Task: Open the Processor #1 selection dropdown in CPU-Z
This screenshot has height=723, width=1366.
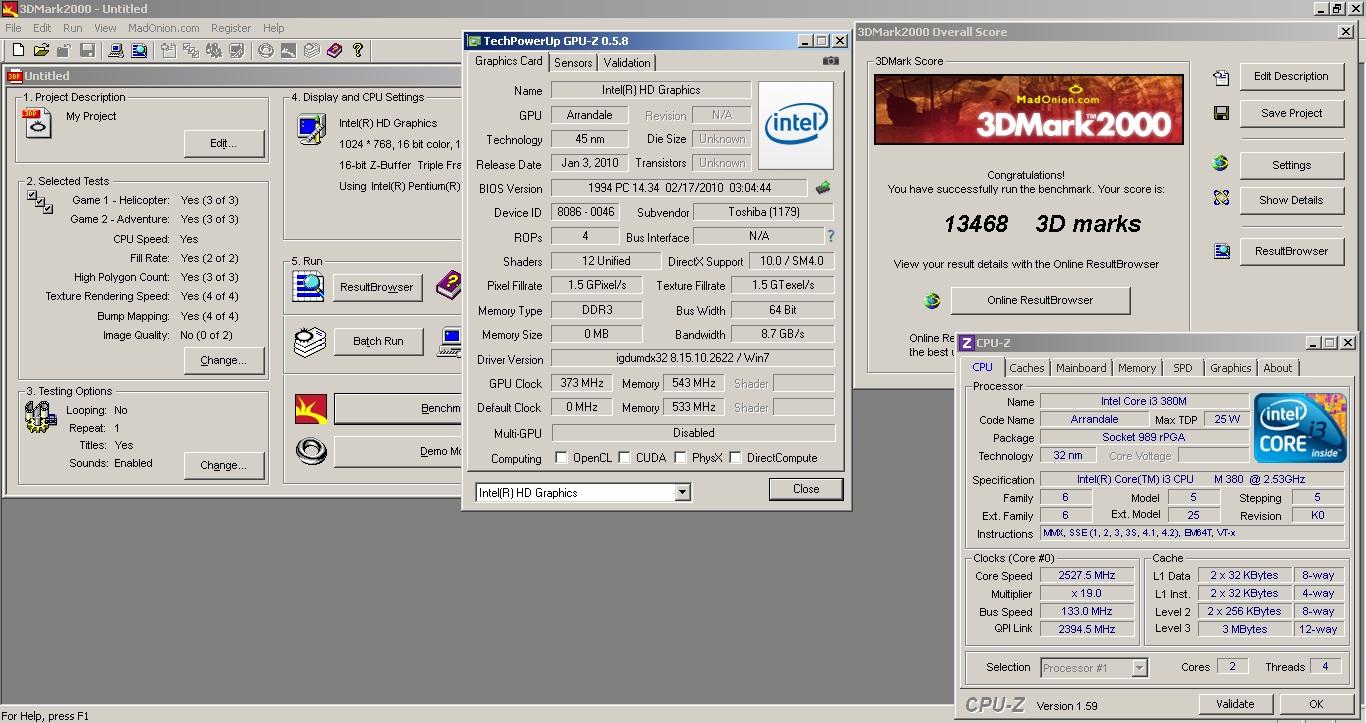Action: point(1139,668)
